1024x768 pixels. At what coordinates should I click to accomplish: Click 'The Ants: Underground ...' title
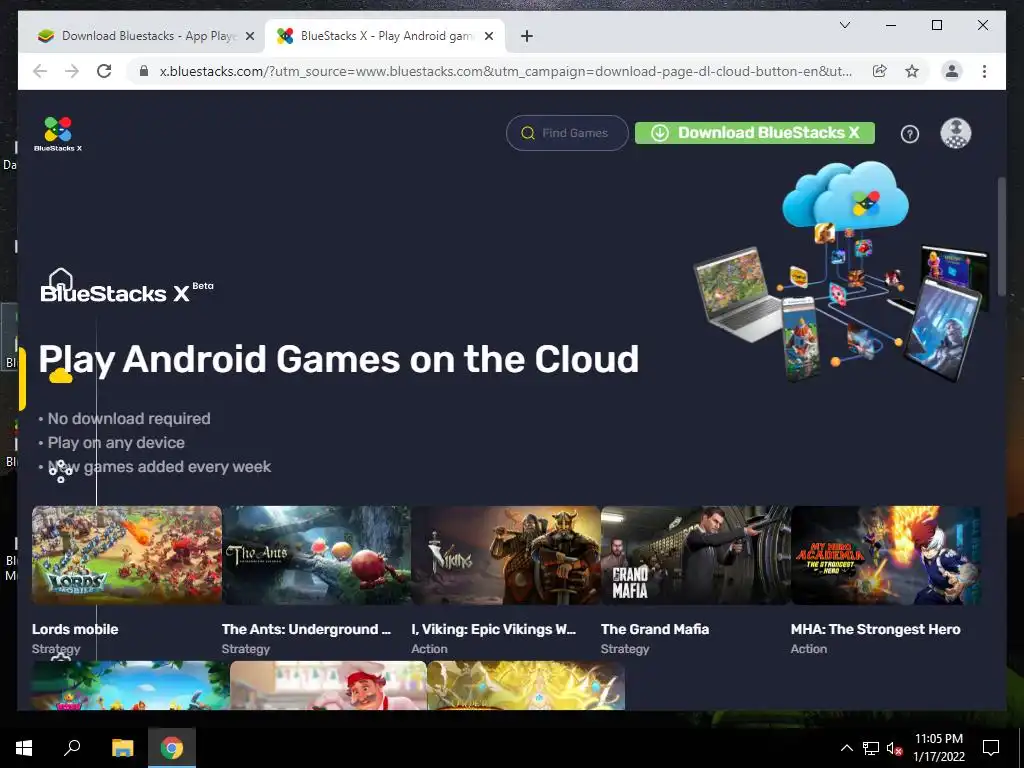[x=306, y=629]
